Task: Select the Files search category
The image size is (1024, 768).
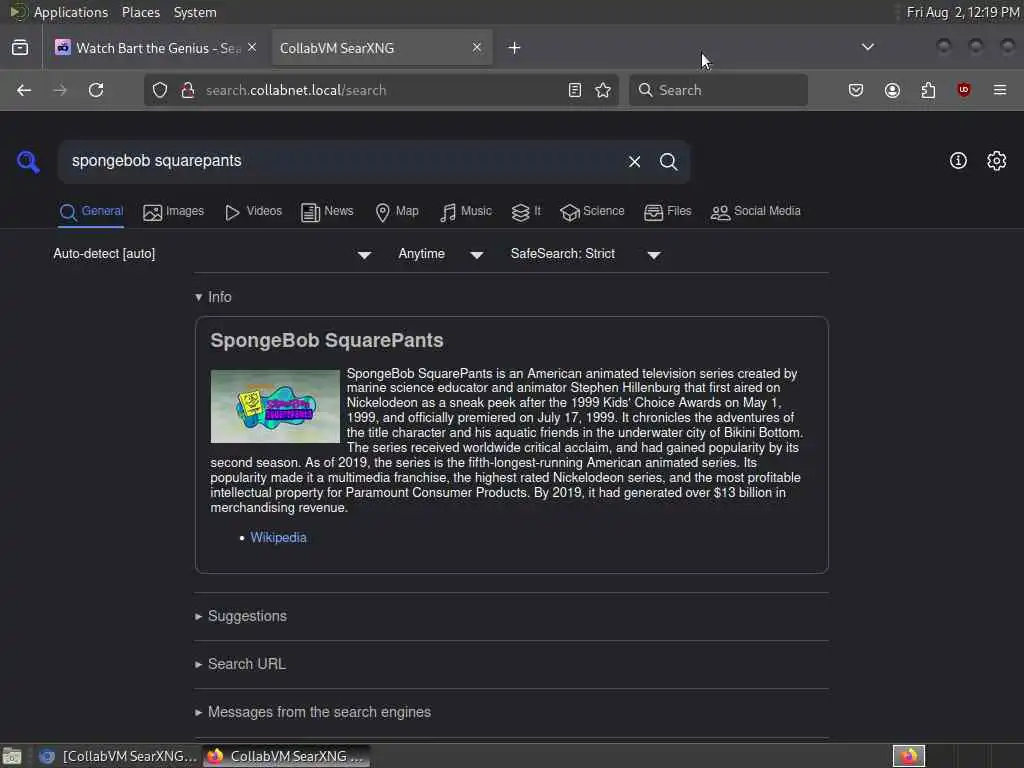Action: 667,212
